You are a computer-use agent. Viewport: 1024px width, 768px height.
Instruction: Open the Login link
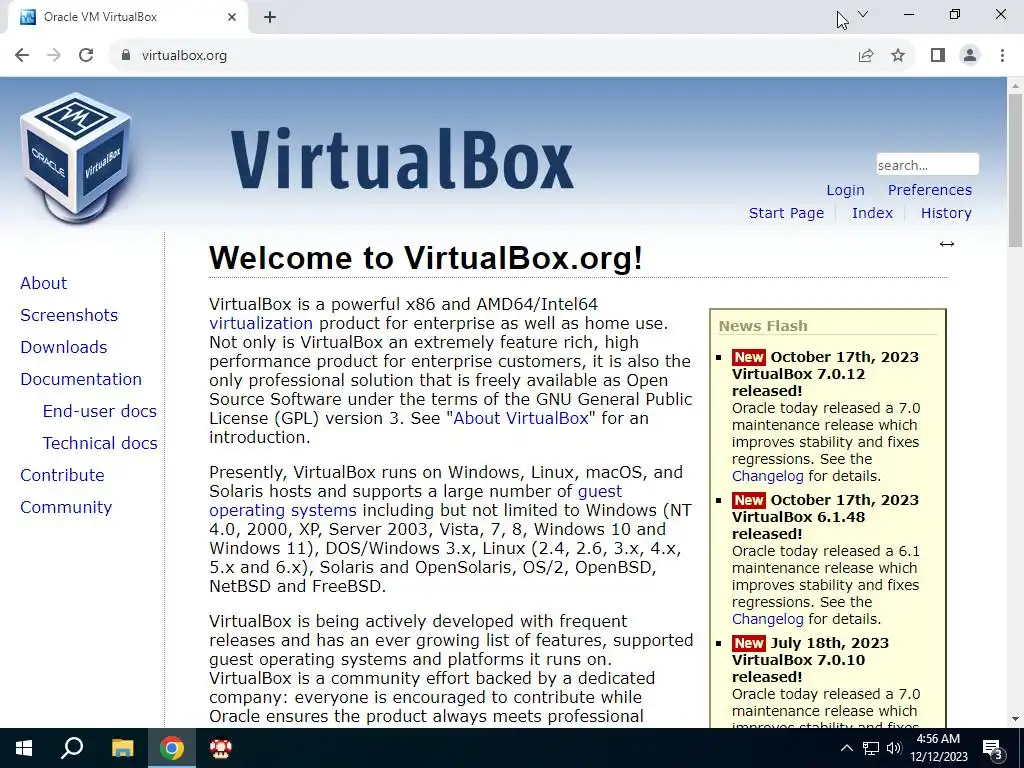845,190
